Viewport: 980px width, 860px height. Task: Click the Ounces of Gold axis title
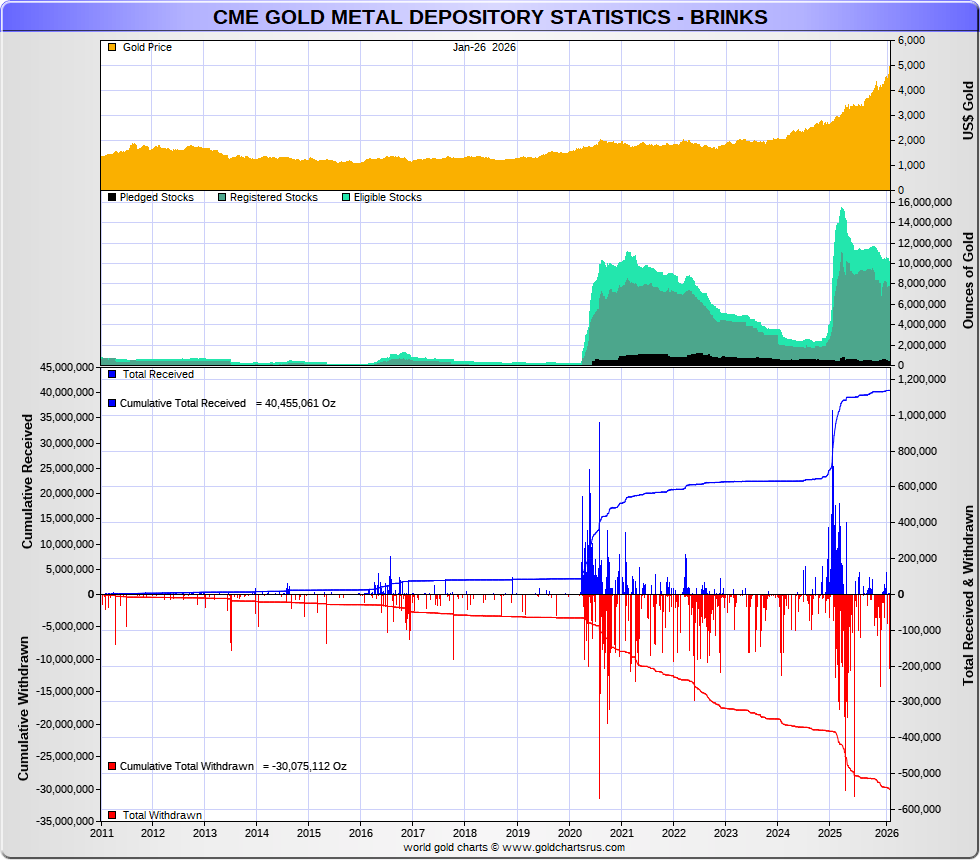pos(968,281)
